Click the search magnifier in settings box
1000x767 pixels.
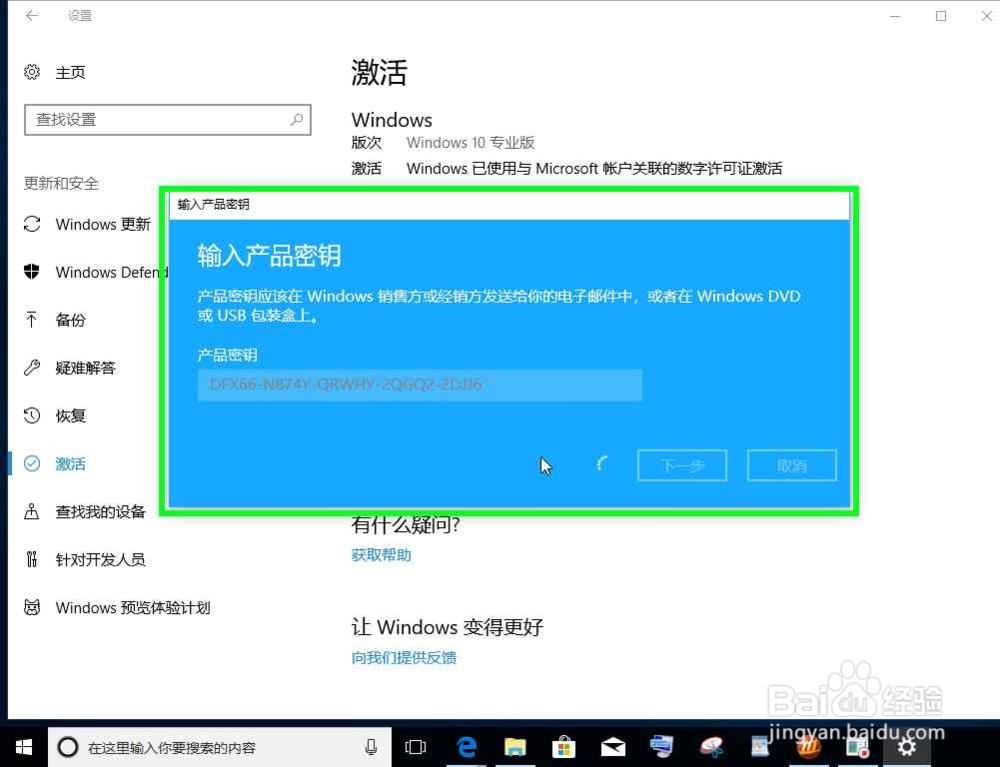(297, 119)
